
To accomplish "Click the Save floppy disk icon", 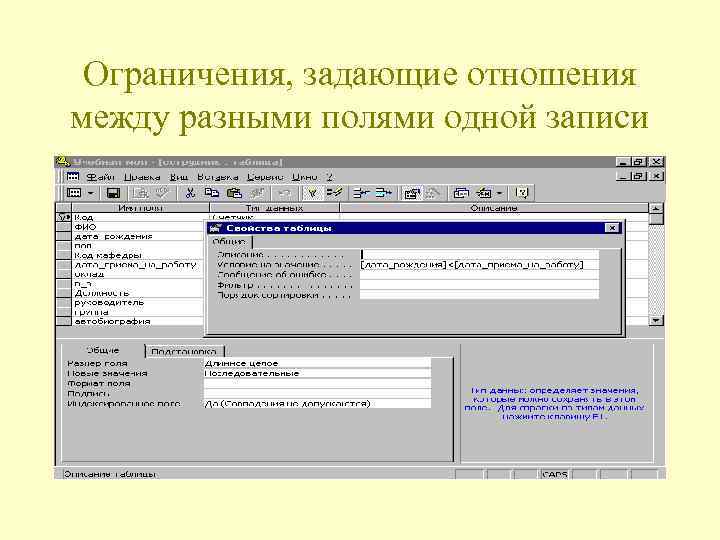I will [x=113, y=193].
